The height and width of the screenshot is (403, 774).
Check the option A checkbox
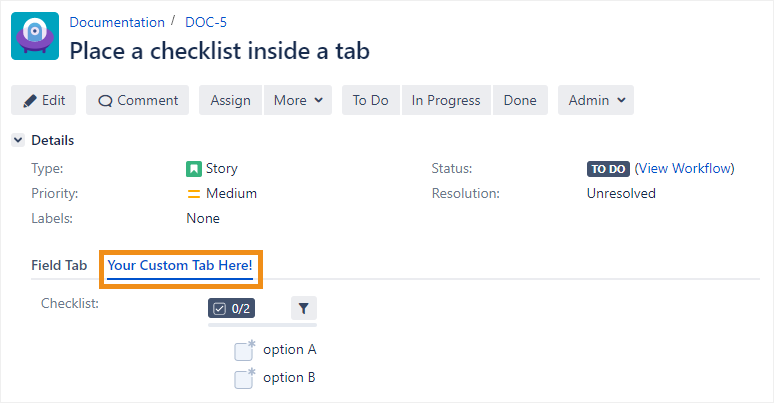243,351
